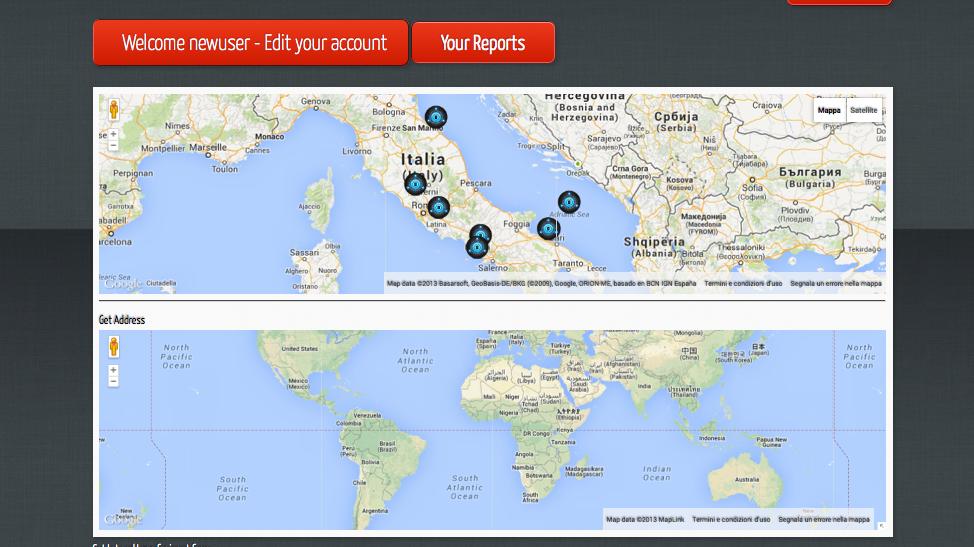Open Your Reports page
Image resolution: width=974 pixels, height=547 pixels.
tap(483, 43)
